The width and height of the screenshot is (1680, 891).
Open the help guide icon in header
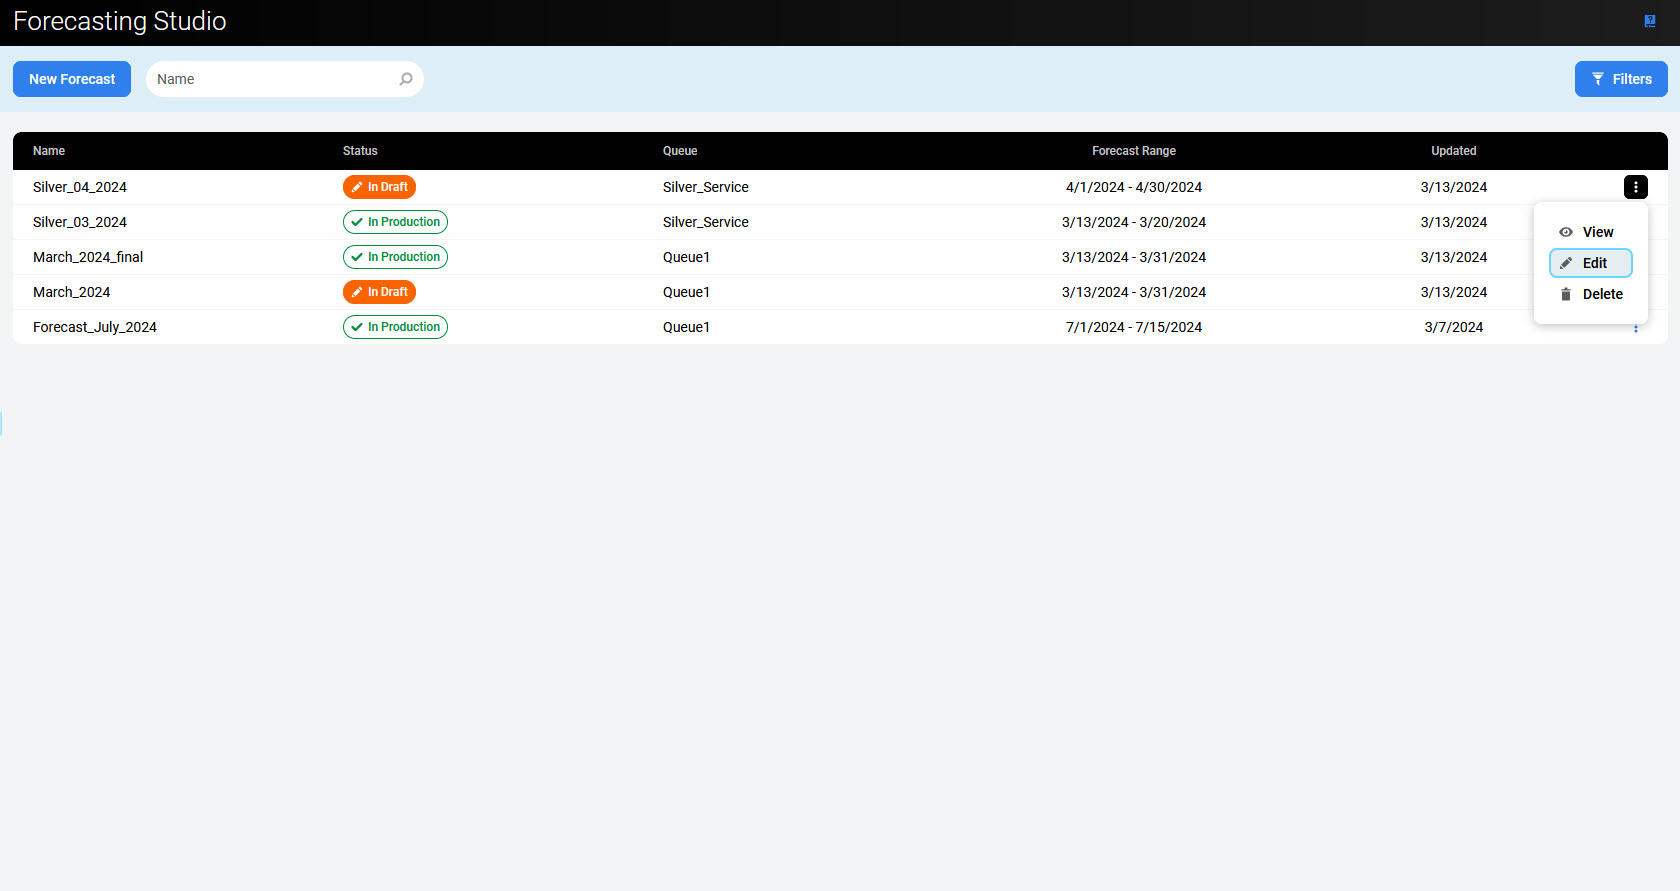coord(1649,21)
